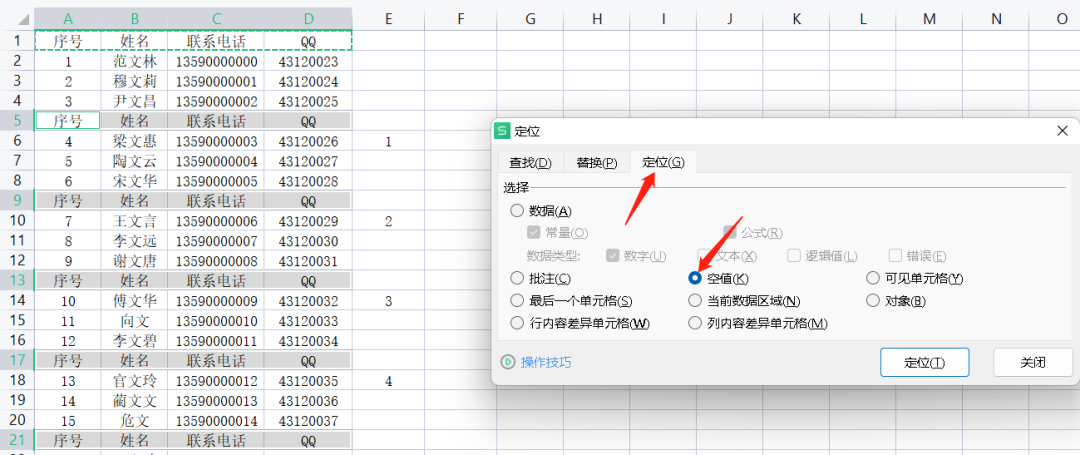This screenshot has width=1080, height=455.
Task: Select column B header
Action: pyautogui.click(x=134, y=19)
